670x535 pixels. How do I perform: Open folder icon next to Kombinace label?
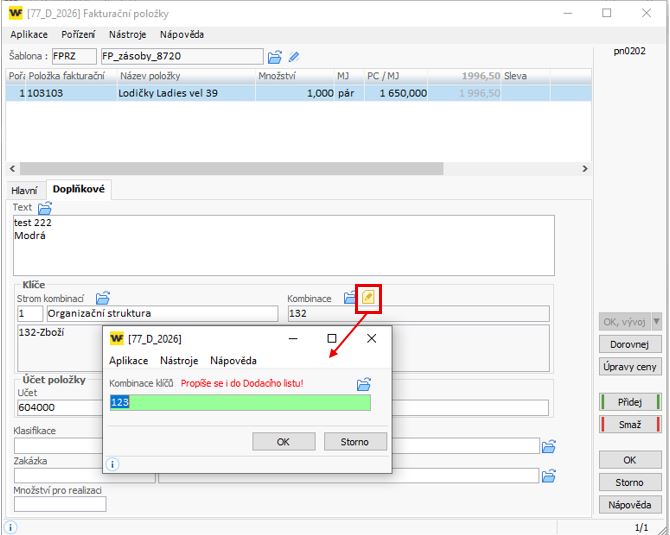(350, 298)
